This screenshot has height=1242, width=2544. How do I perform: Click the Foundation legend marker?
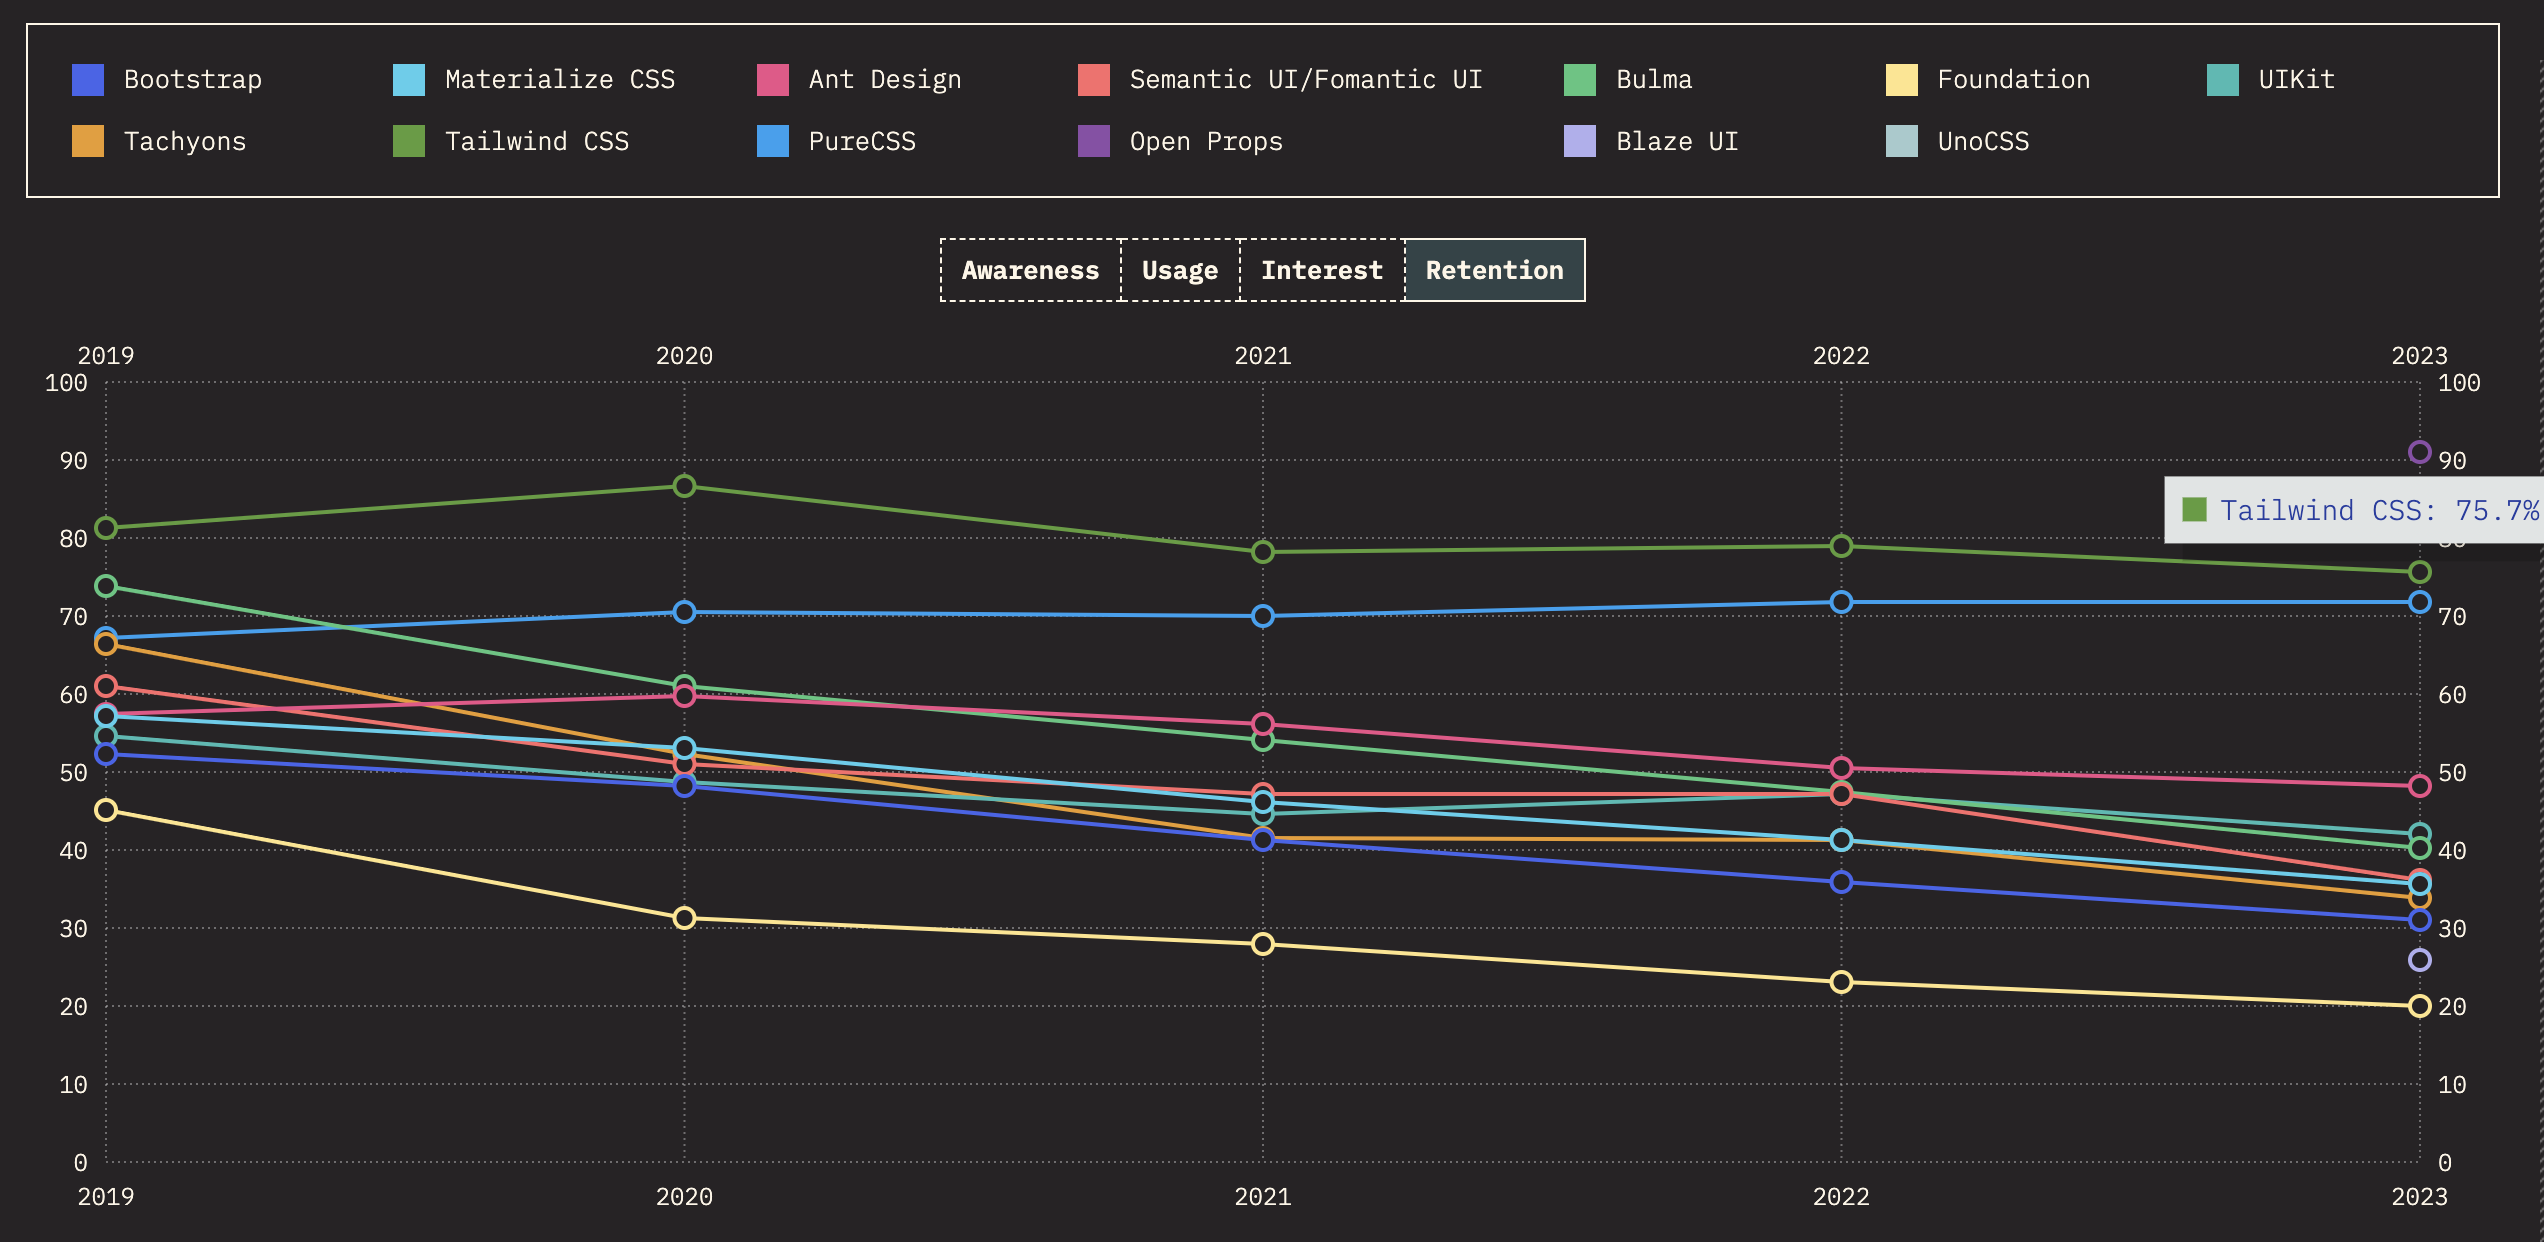click(x=1903, y=78)
